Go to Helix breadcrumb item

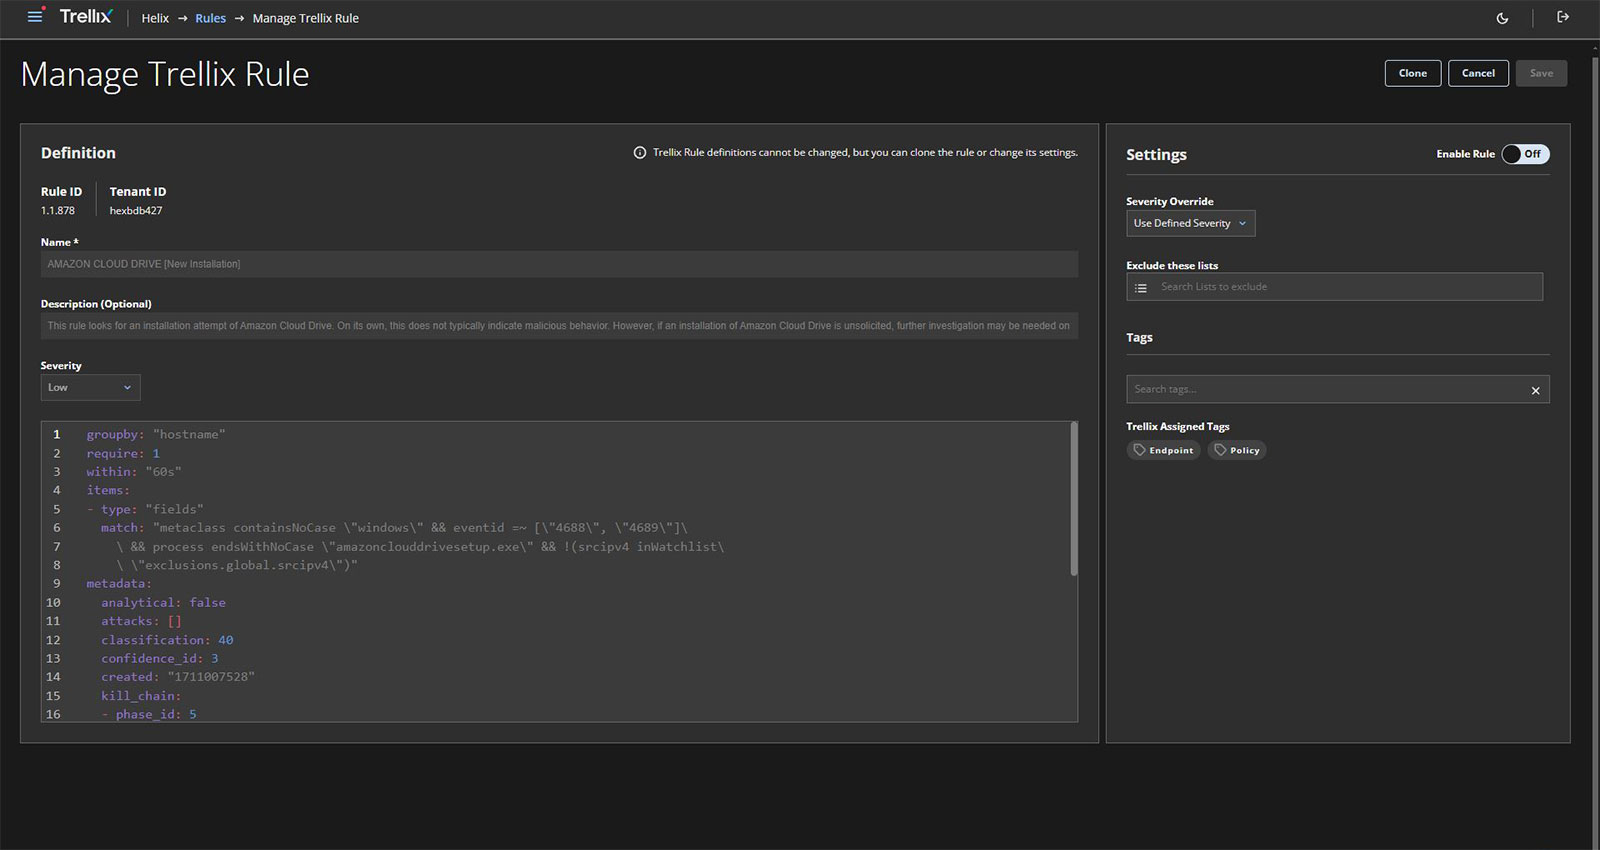(155, 18)
